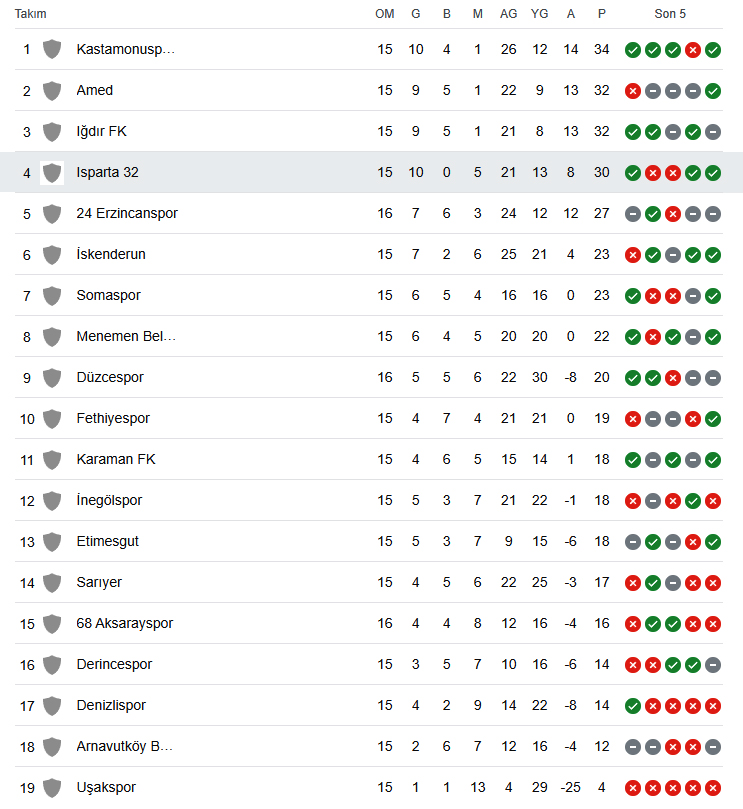Click 24 Erzincanspor's red loss result icon
The width and height of the screenshot is (743, 809).
673,214
